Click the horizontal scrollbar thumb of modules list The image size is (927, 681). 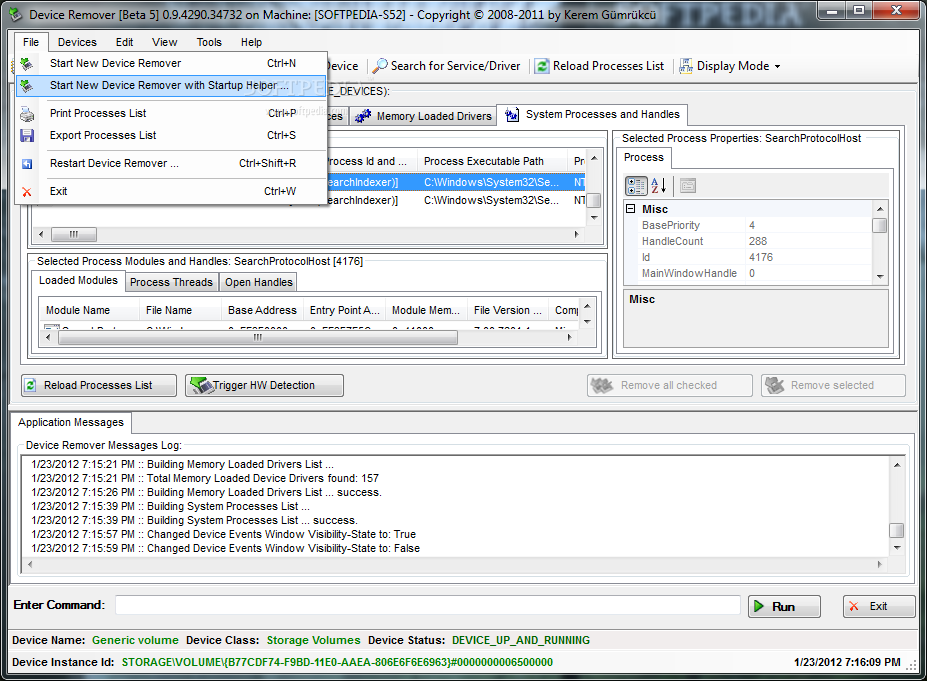(x=258, y=338)
